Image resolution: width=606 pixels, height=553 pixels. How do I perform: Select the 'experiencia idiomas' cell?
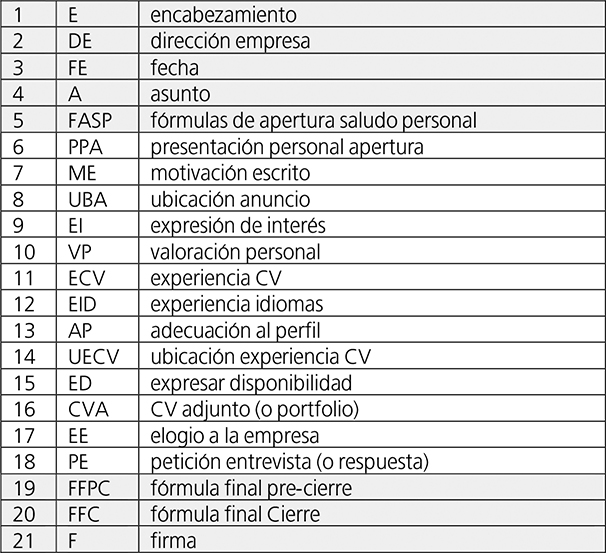[x=237, y=303]
